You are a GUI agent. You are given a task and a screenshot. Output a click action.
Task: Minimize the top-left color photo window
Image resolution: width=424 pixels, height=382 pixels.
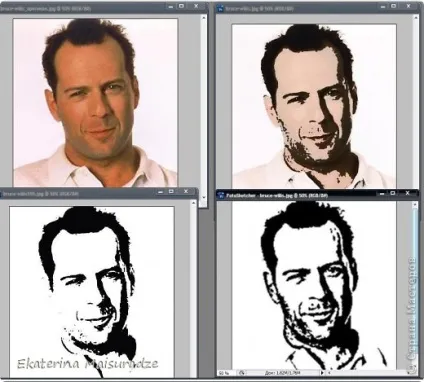pos(171,6)
